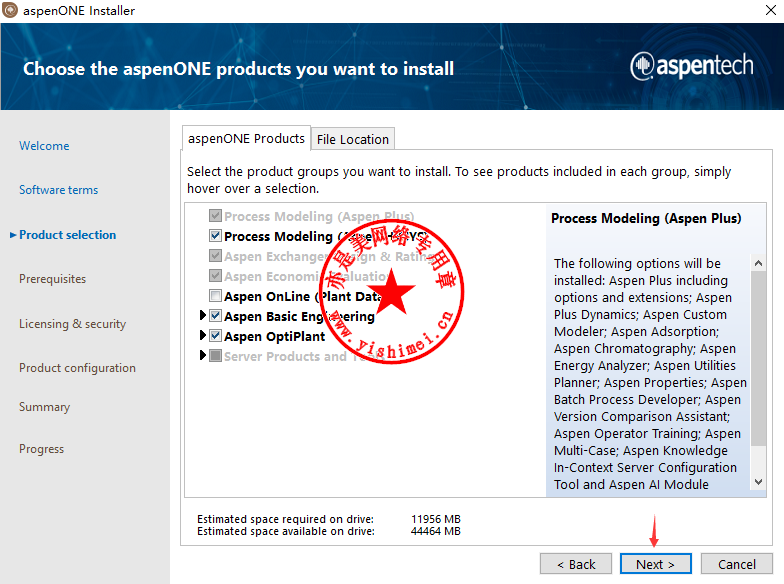Click the 44464 MB available space value

pyautogui.click(x=436, y=531)
